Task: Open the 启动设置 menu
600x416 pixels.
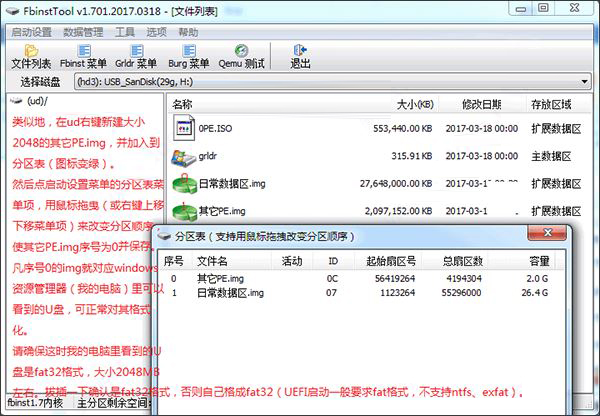Action: coord(31,32)
